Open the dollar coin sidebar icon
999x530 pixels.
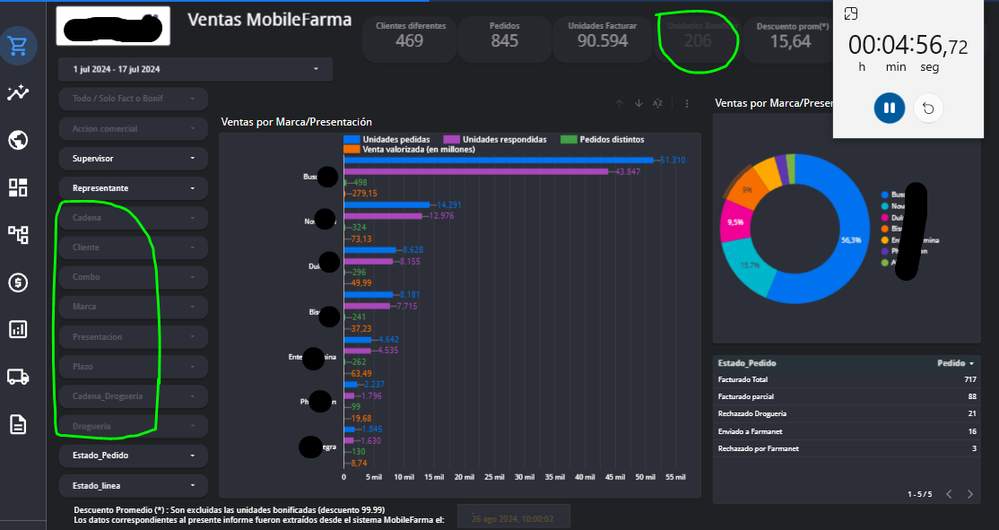(18, 282)
